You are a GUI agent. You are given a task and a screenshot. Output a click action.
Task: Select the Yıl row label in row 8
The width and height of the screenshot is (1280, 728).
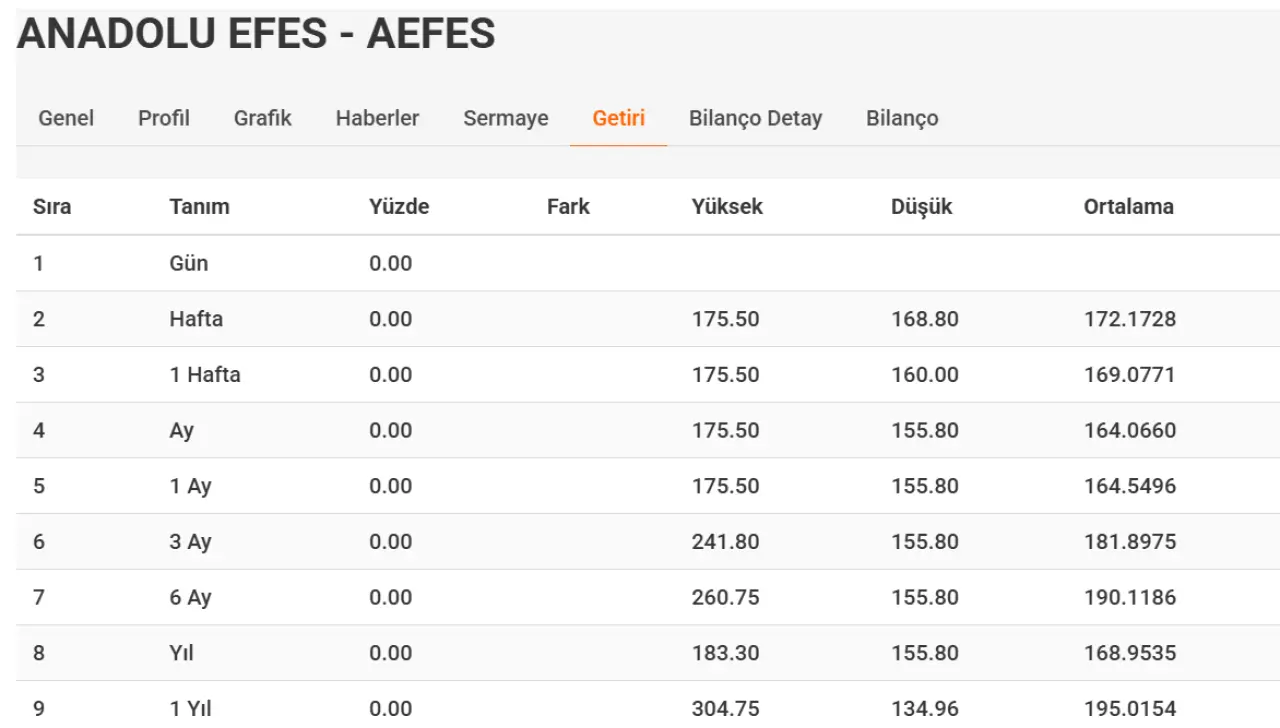(182, 653)
